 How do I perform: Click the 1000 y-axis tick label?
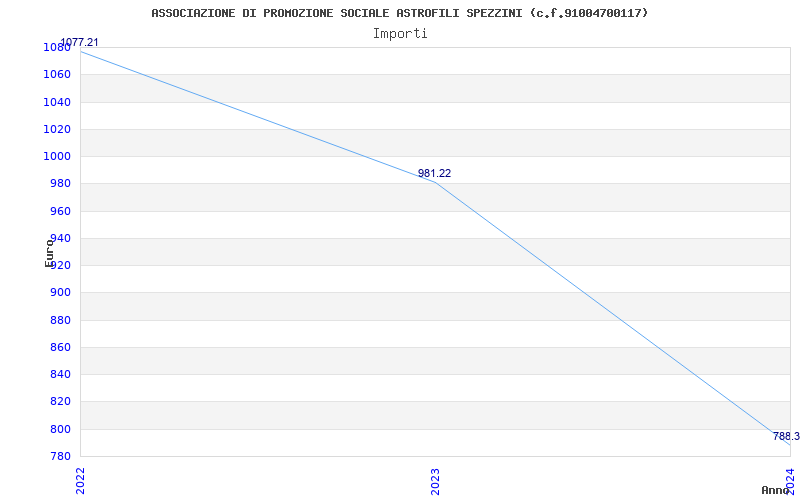point(57,157)
